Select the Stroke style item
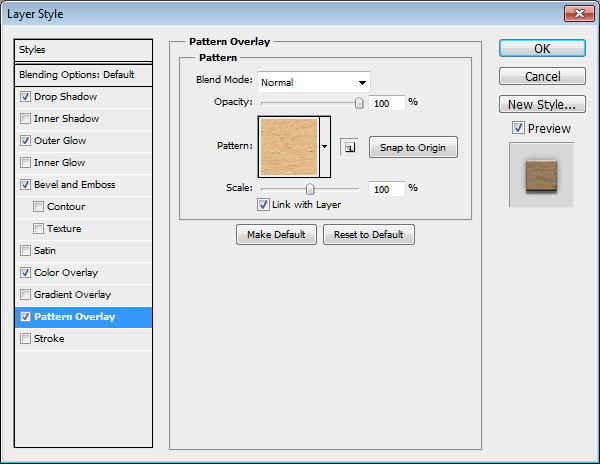Screen dimensions: 600x464 click(49, 339)
